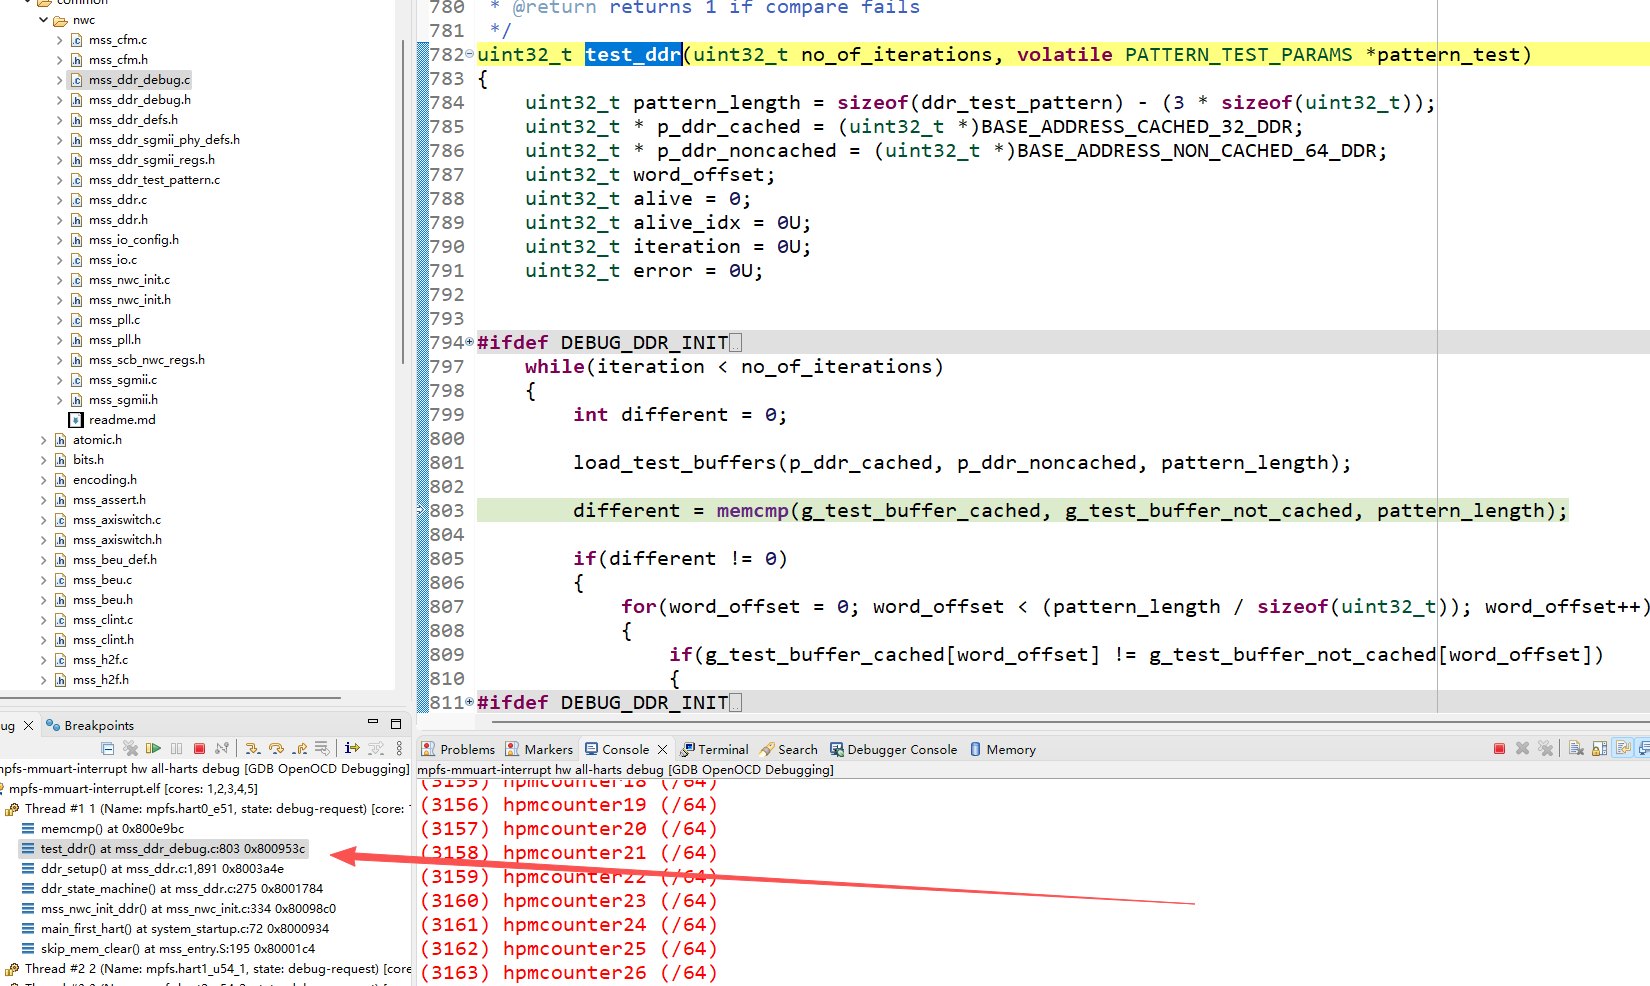
Task: Select the memcmp() stack frame
Action: pyautogui.click(x=112, y=829)
